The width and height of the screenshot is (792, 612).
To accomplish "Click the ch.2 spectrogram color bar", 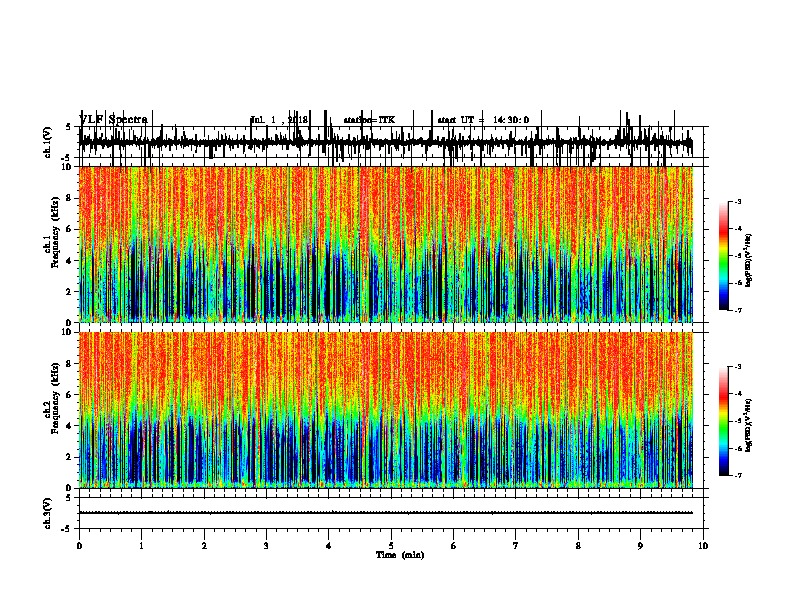I will (x=724, y=421).
